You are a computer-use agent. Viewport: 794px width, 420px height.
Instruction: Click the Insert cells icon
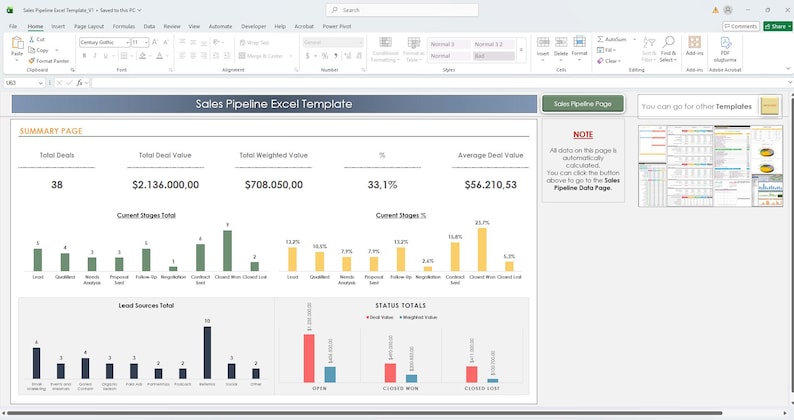pyautogui.click(x=543, y=42)
